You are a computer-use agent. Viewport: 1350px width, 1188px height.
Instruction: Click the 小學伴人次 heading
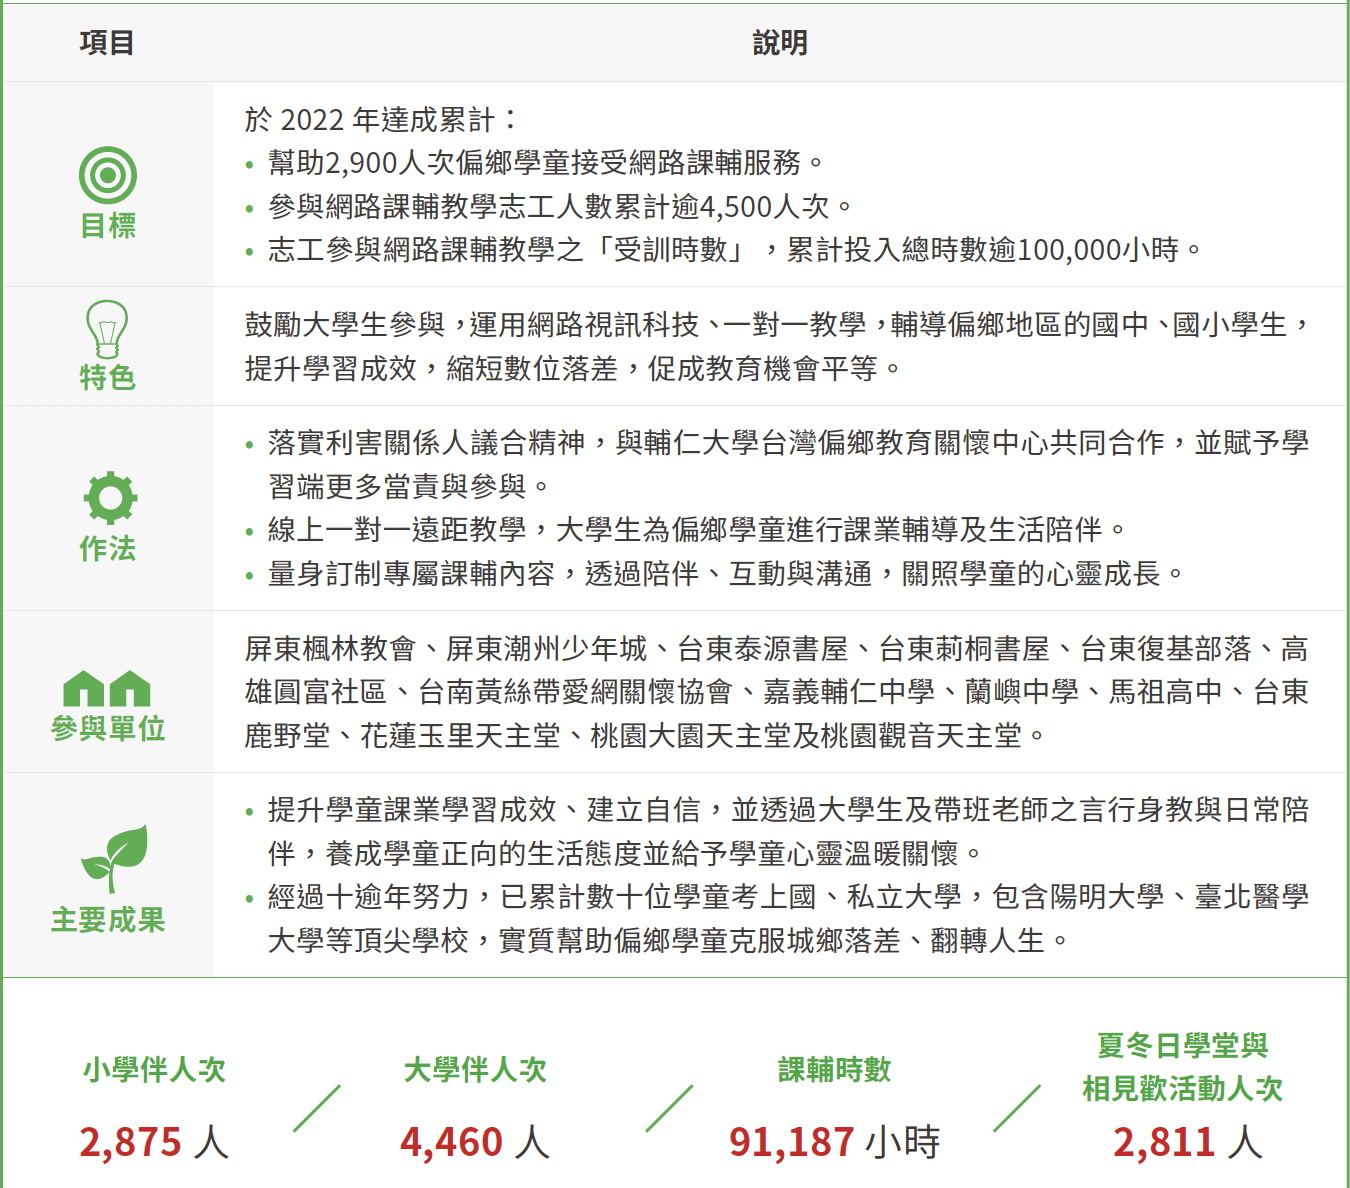154,1070
